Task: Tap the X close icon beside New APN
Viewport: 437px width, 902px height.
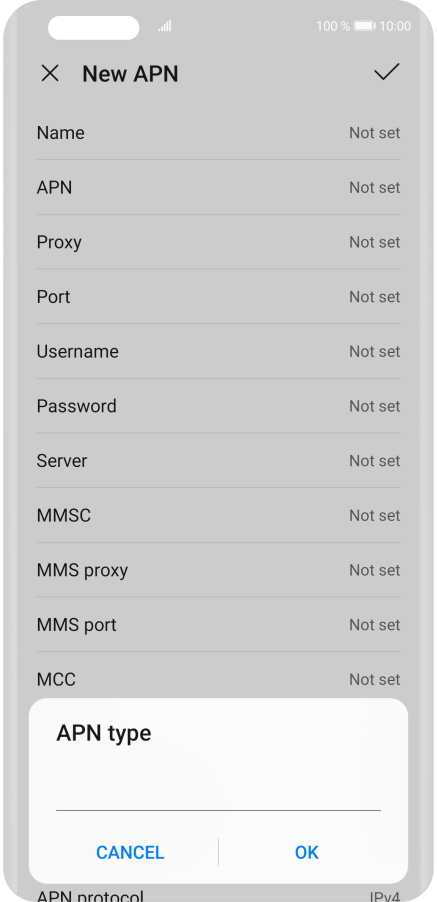Action: pos(50,74)
